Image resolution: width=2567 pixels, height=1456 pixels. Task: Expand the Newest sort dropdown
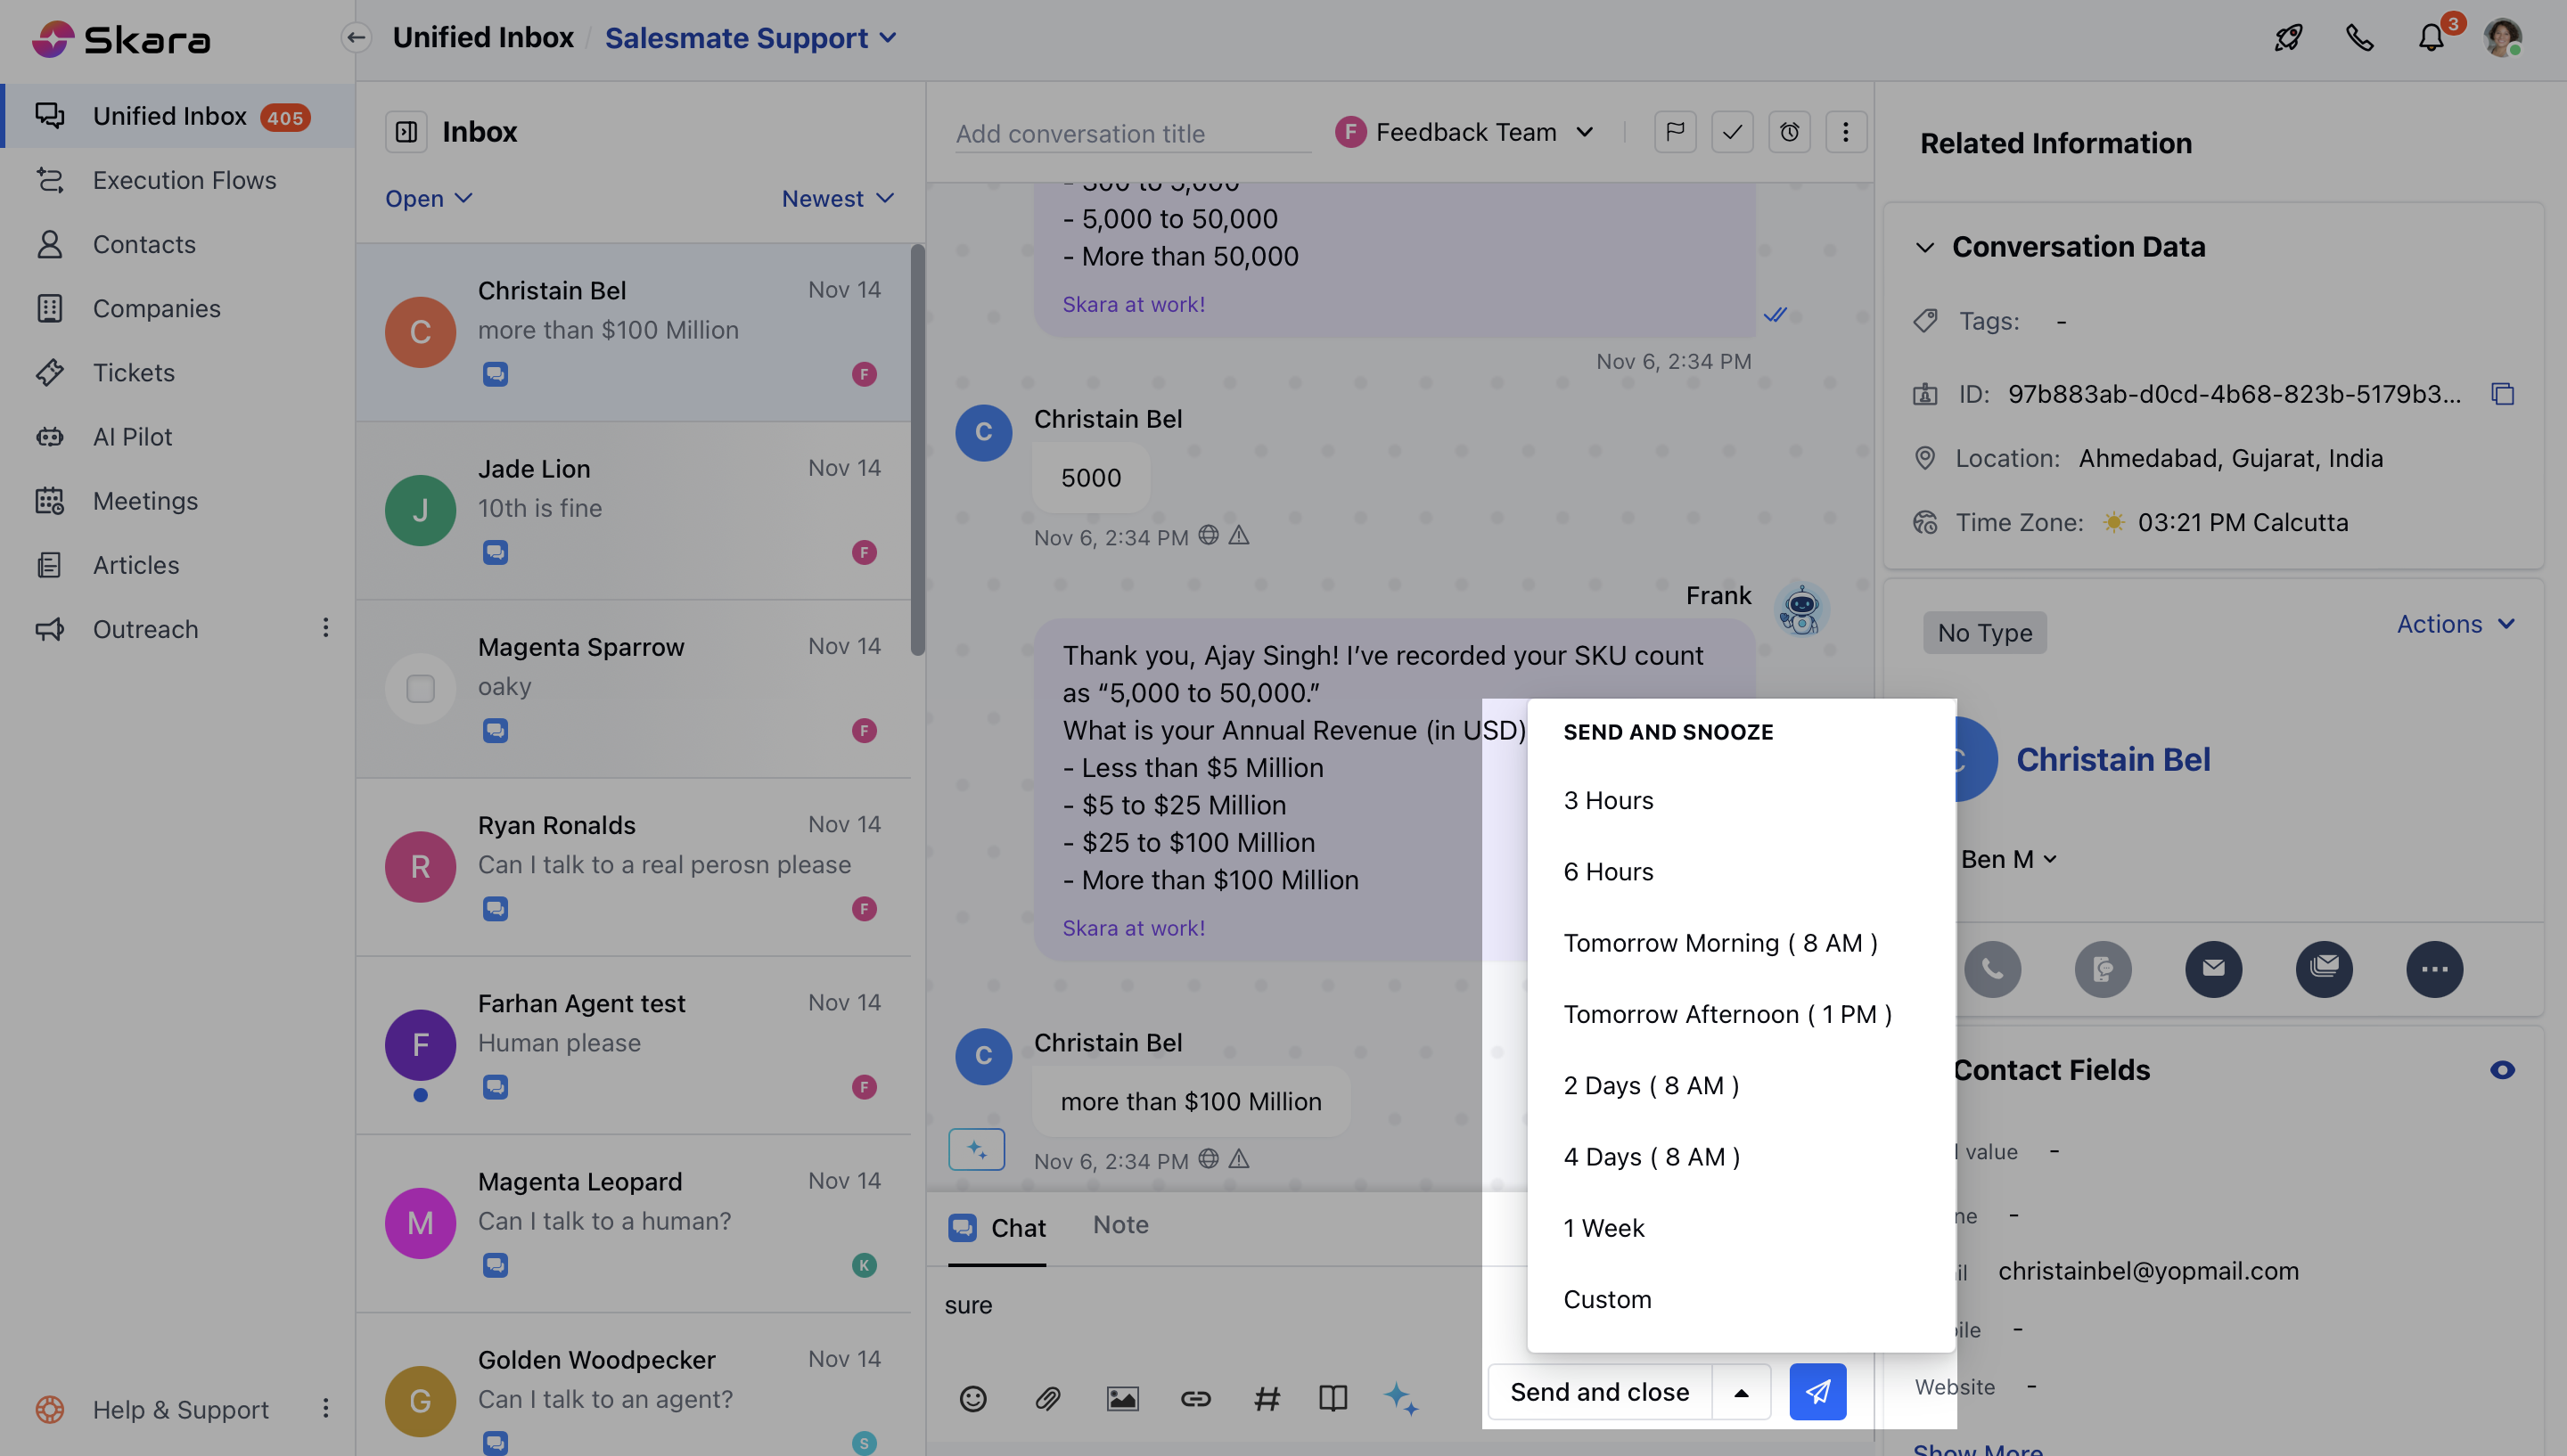point(837,198)
